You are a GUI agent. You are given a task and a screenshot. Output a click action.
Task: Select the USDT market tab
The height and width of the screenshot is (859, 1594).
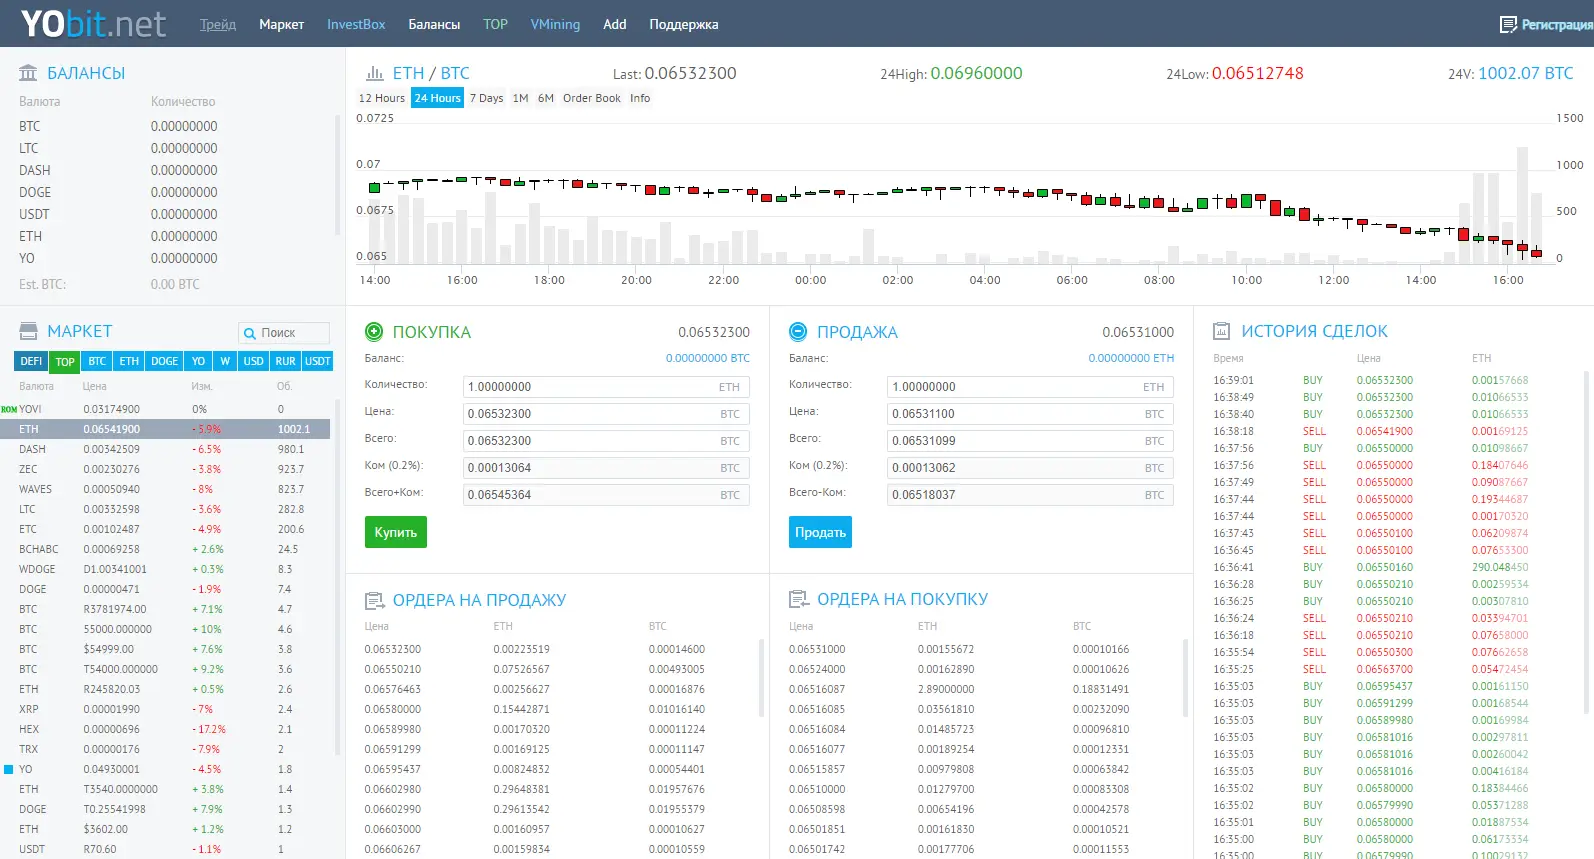pos(318,361)
